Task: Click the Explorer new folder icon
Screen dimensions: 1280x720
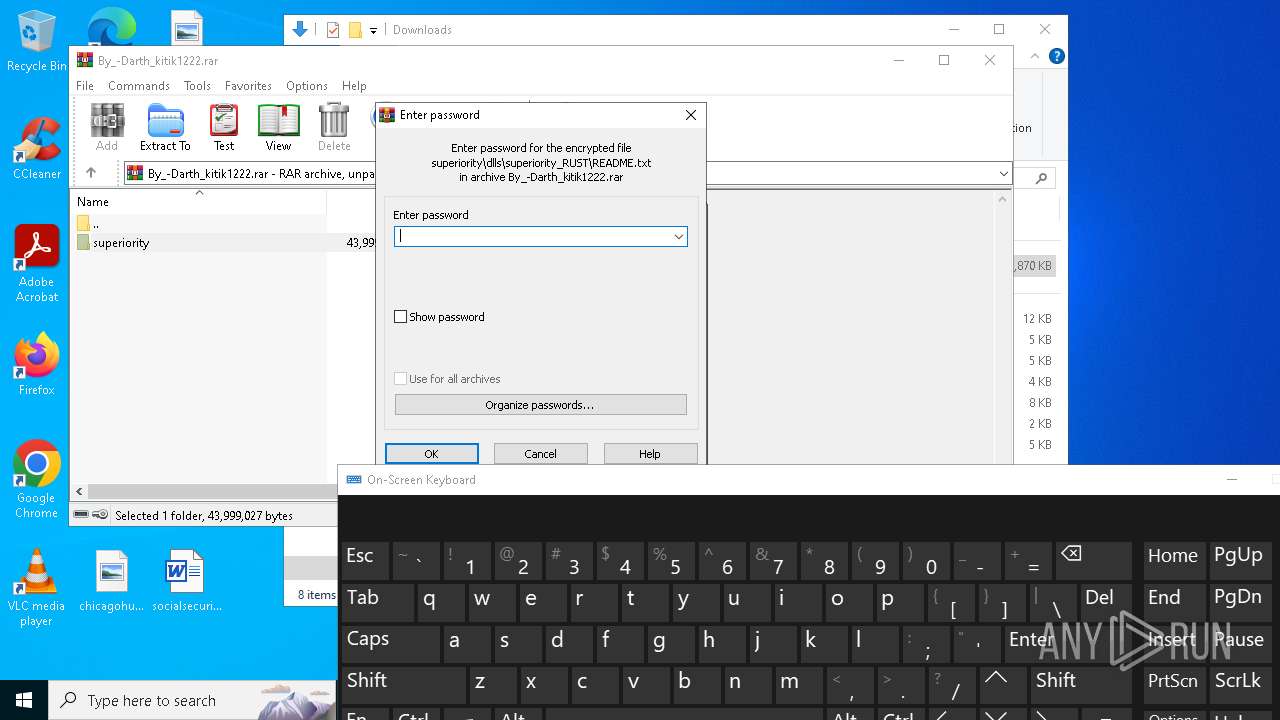Action: (355, 30)
